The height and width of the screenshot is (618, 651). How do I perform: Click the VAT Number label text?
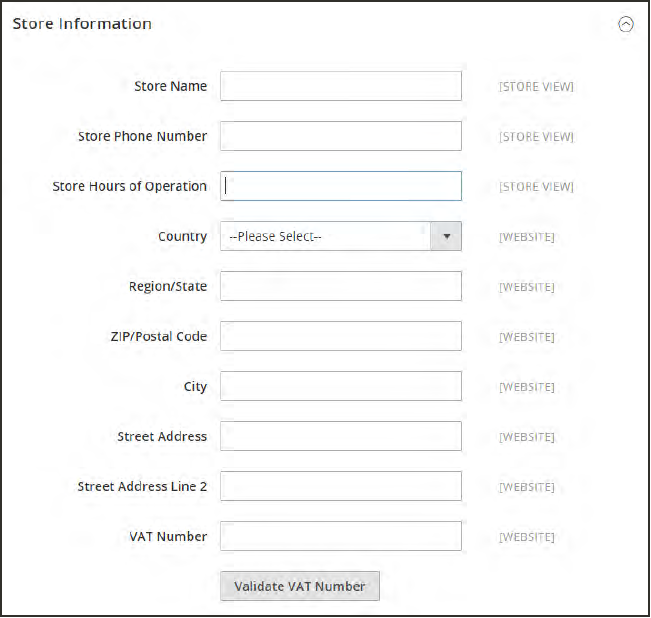point(168,537)
